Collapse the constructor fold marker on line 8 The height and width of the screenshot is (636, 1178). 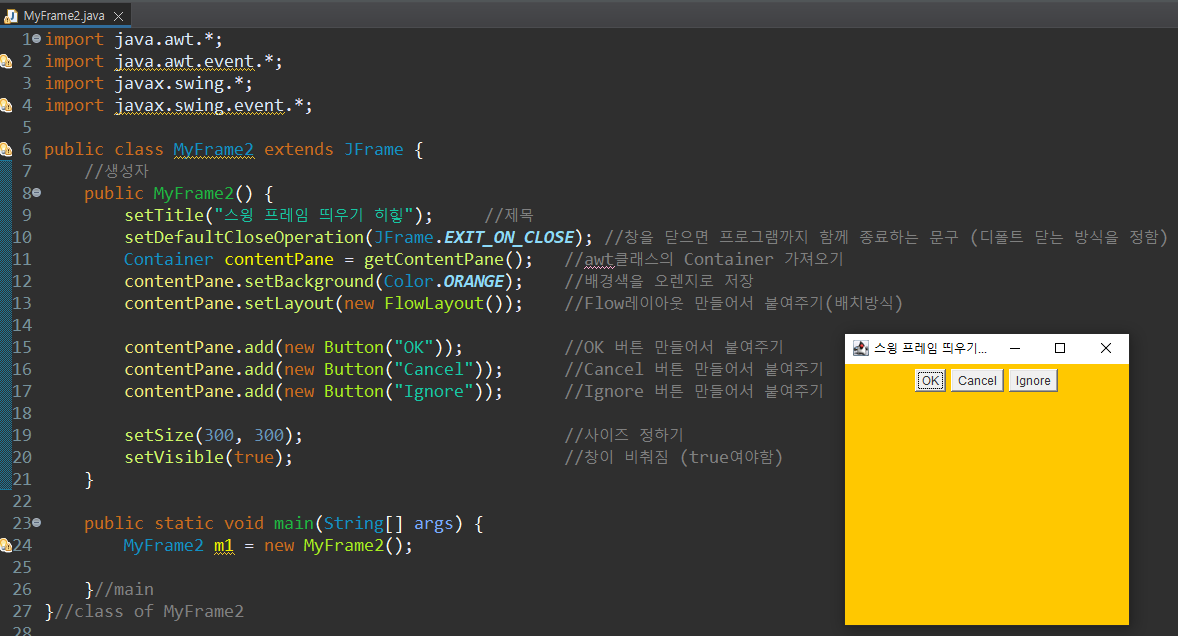pos(37,193)
